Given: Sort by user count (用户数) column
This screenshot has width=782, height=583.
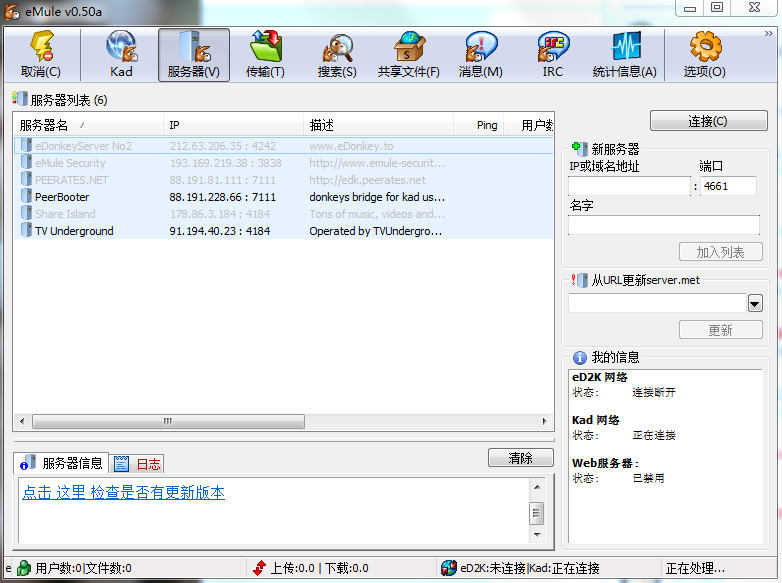Looking at the screenshot, I should (529, 125).
